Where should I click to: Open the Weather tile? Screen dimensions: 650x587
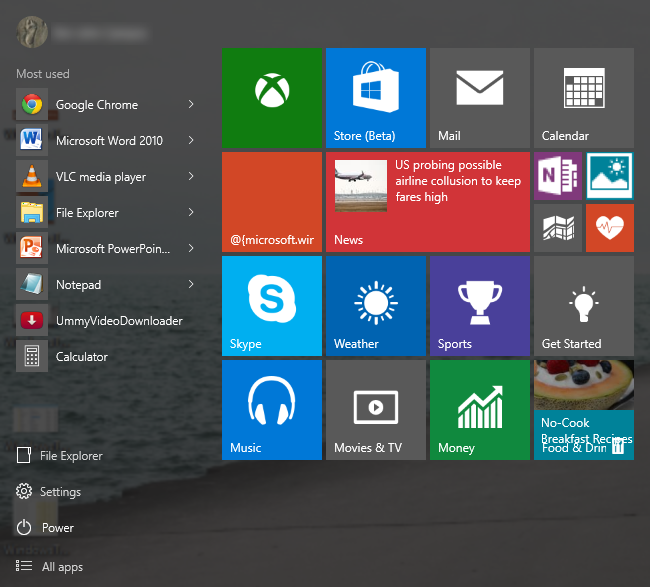tap(376, 306)
